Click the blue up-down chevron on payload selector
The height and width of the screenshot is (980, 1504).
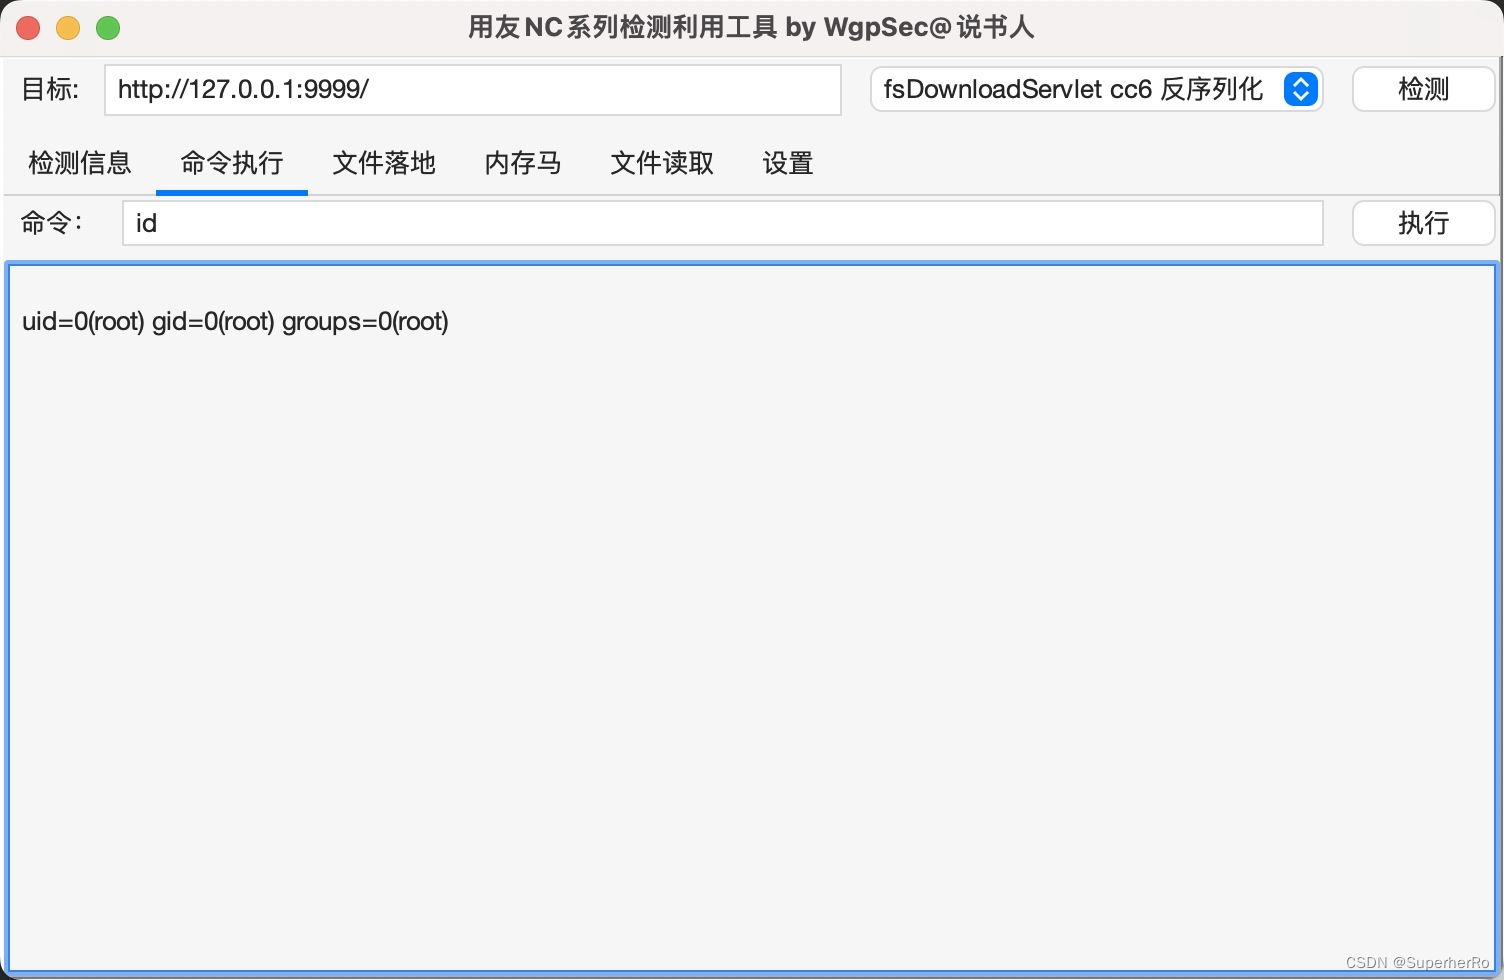(1300, 89)
